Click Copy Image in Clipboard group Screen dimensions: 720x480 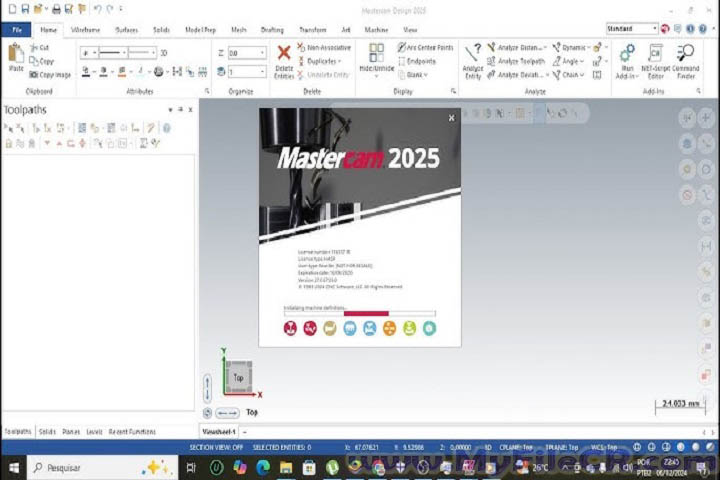tap(51, 74)
